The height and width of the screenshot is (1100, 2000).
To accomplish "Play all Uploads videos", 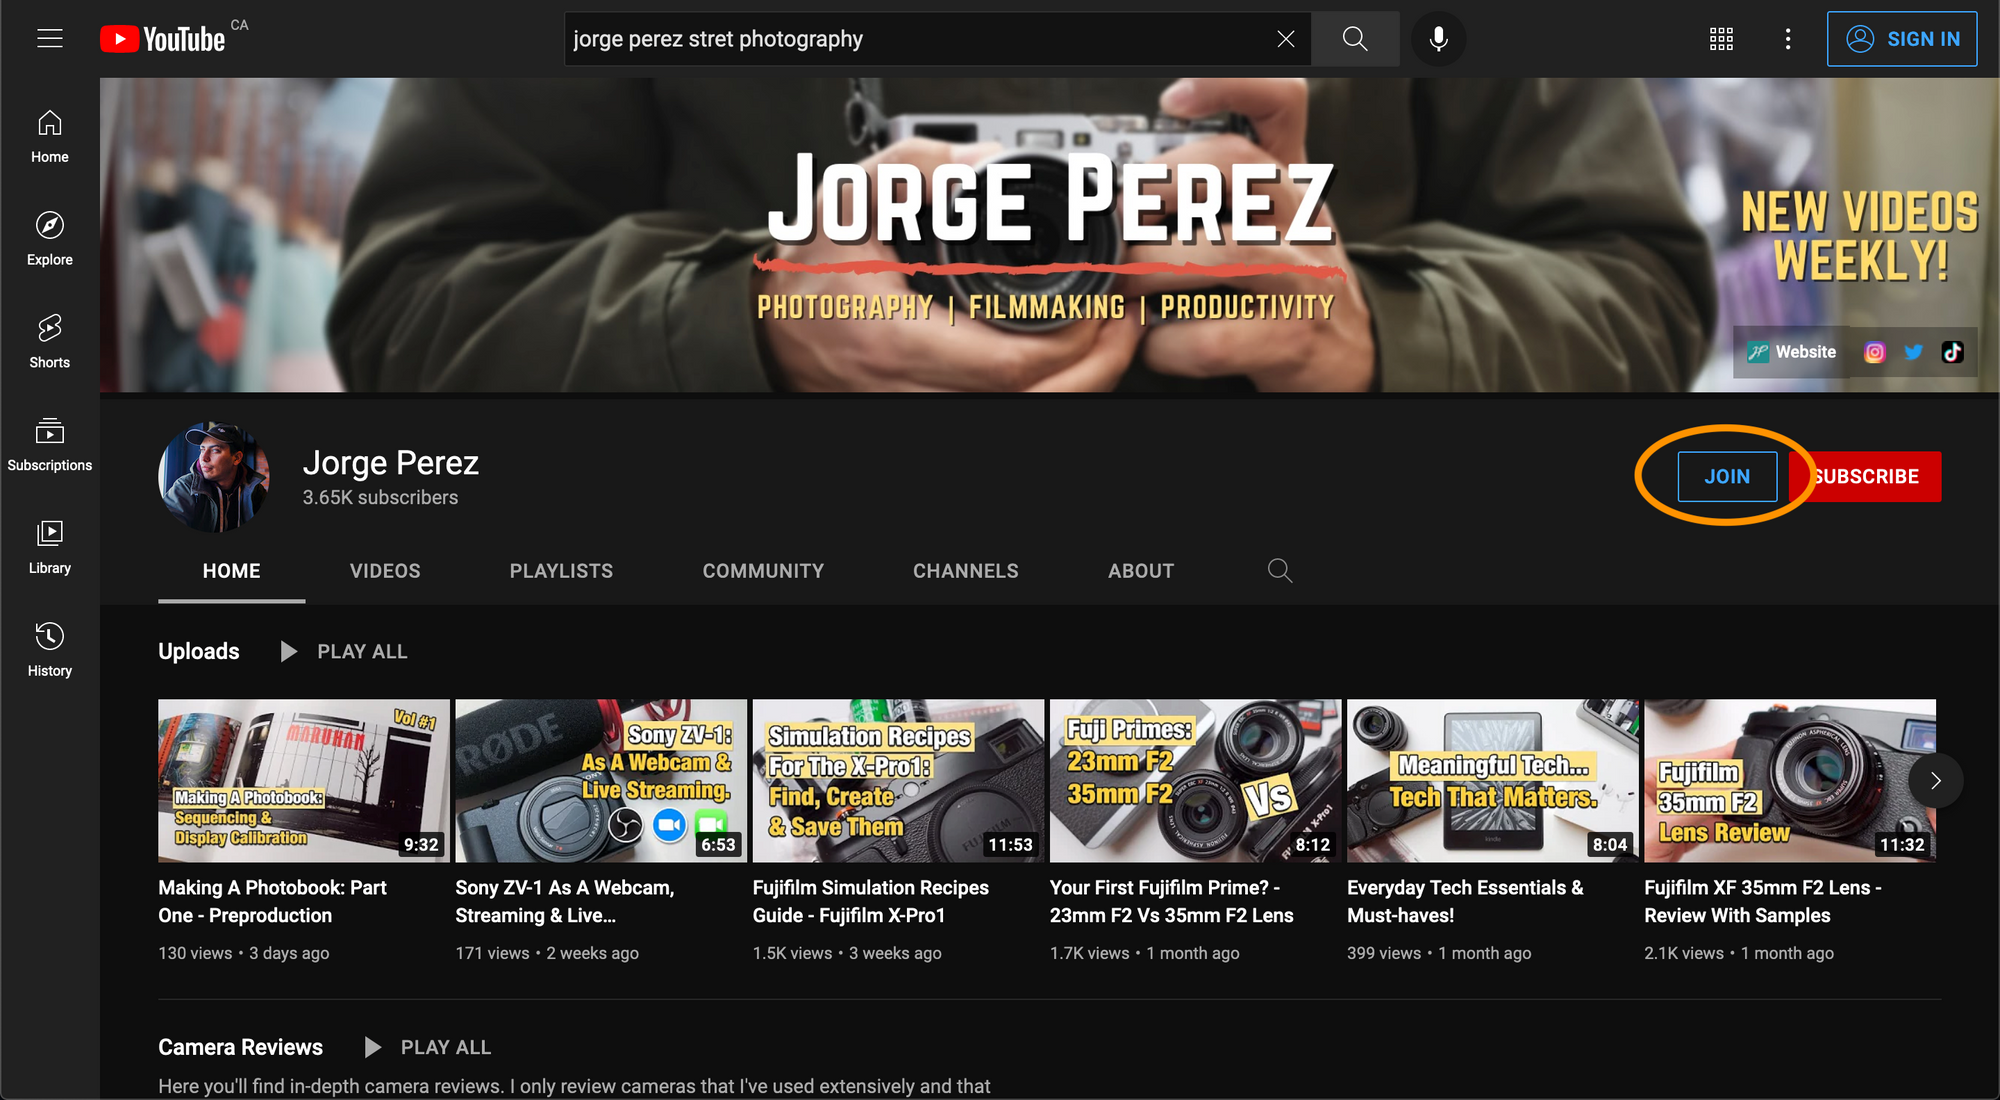I will 343,651.
